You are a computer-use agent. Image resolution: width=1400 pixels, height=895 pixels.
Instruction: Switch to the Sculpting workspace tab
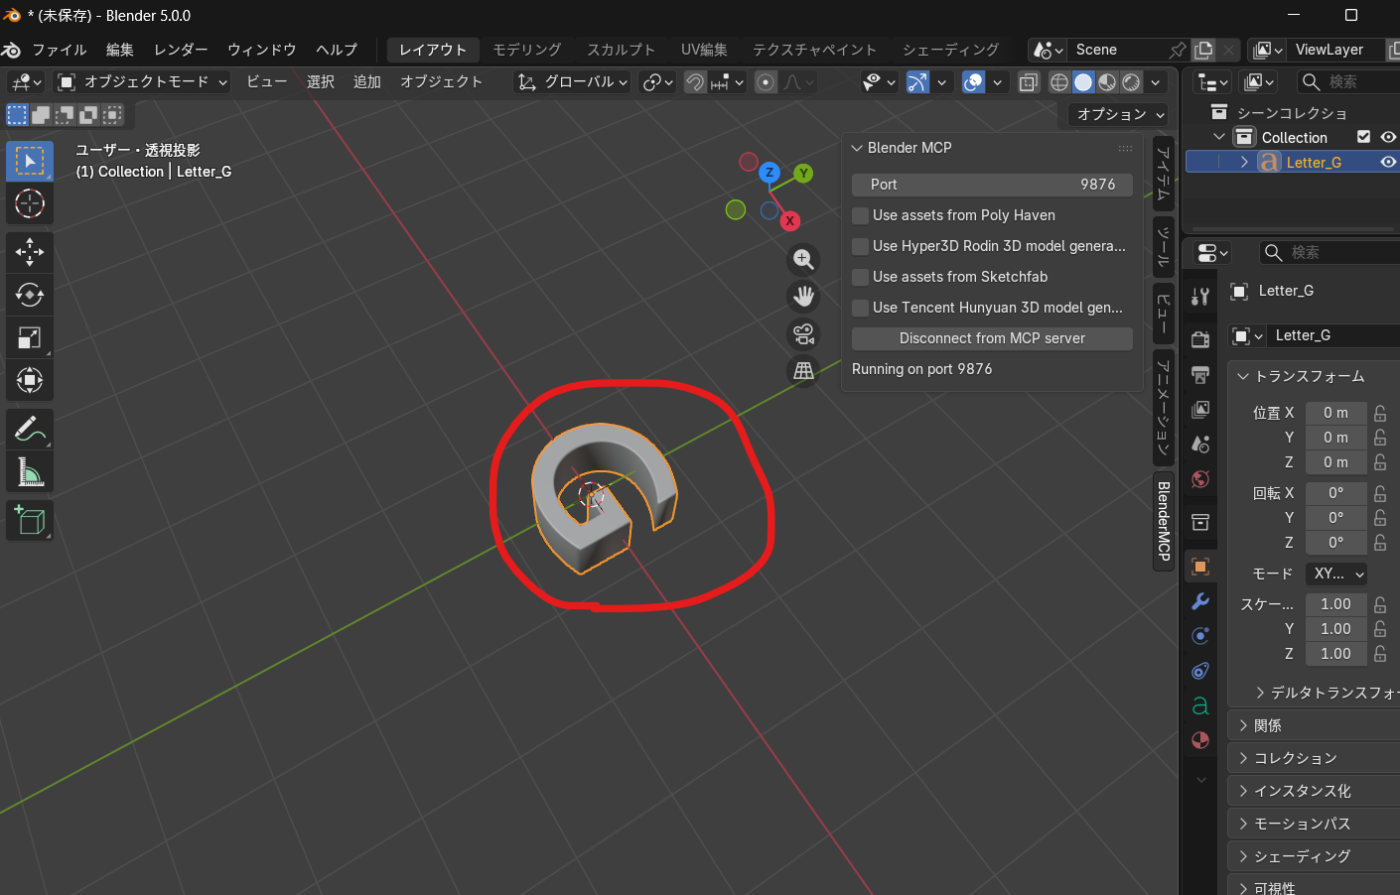click(x=621, y=50)
